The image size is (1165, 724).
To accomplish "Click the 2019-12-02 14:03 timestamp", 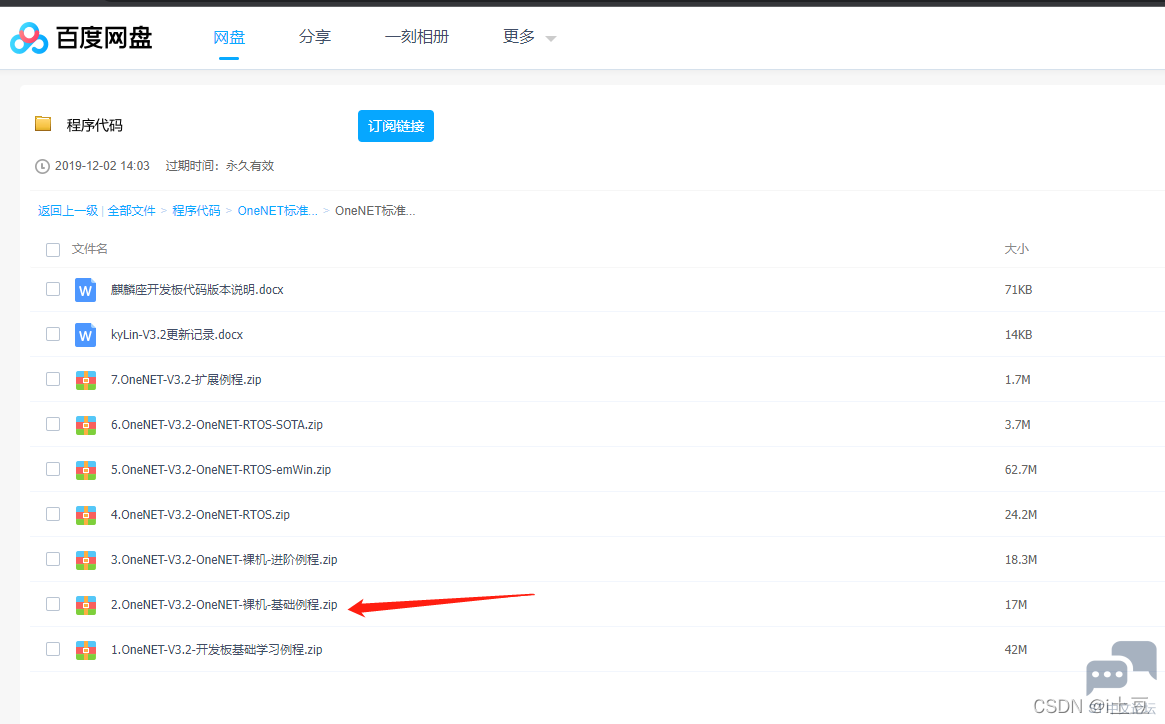I will coord(103,166).
